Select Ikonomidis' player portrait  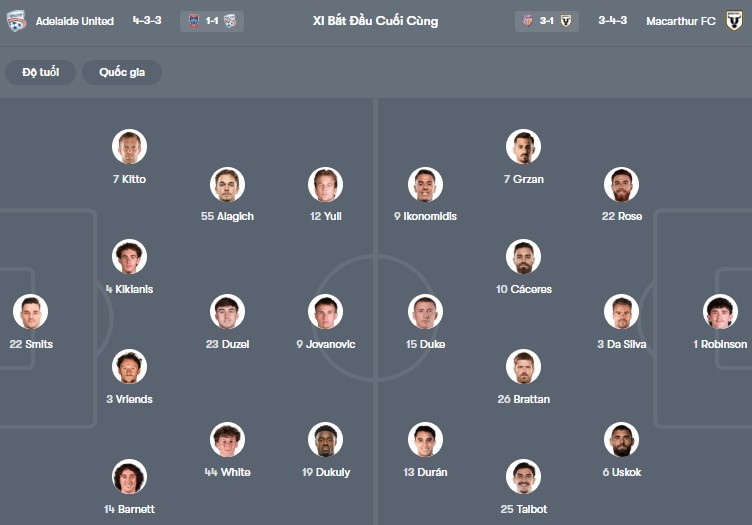coord(425,184)
